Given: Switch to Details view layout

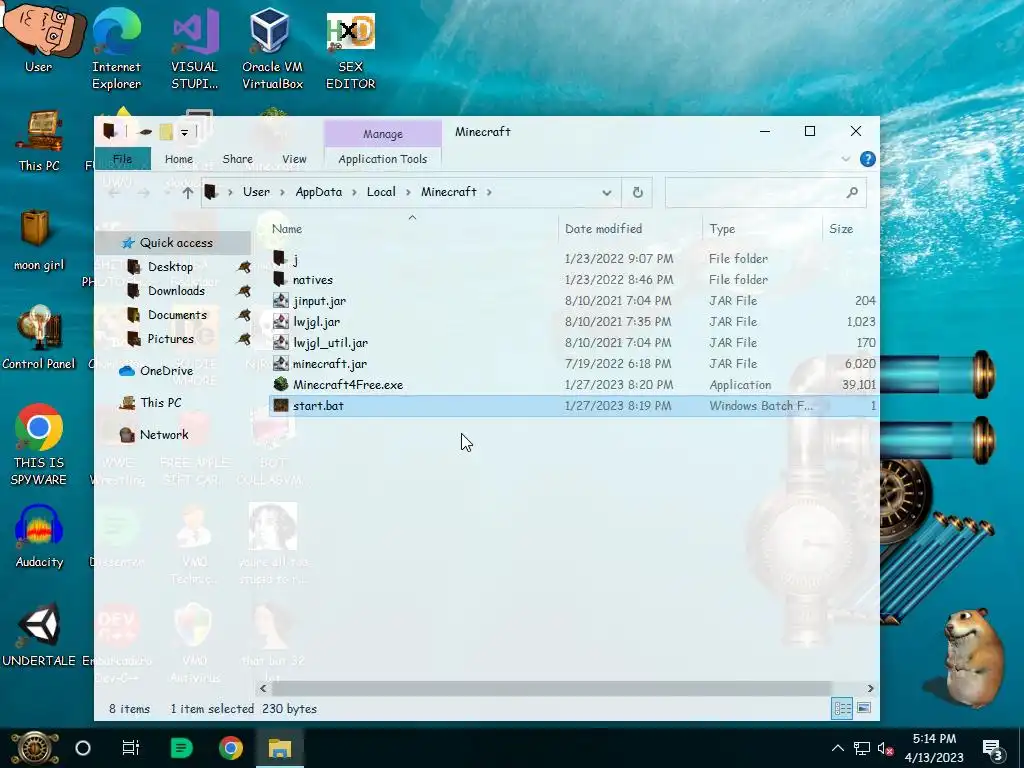Looking at the screenshot, I should 842,708.
